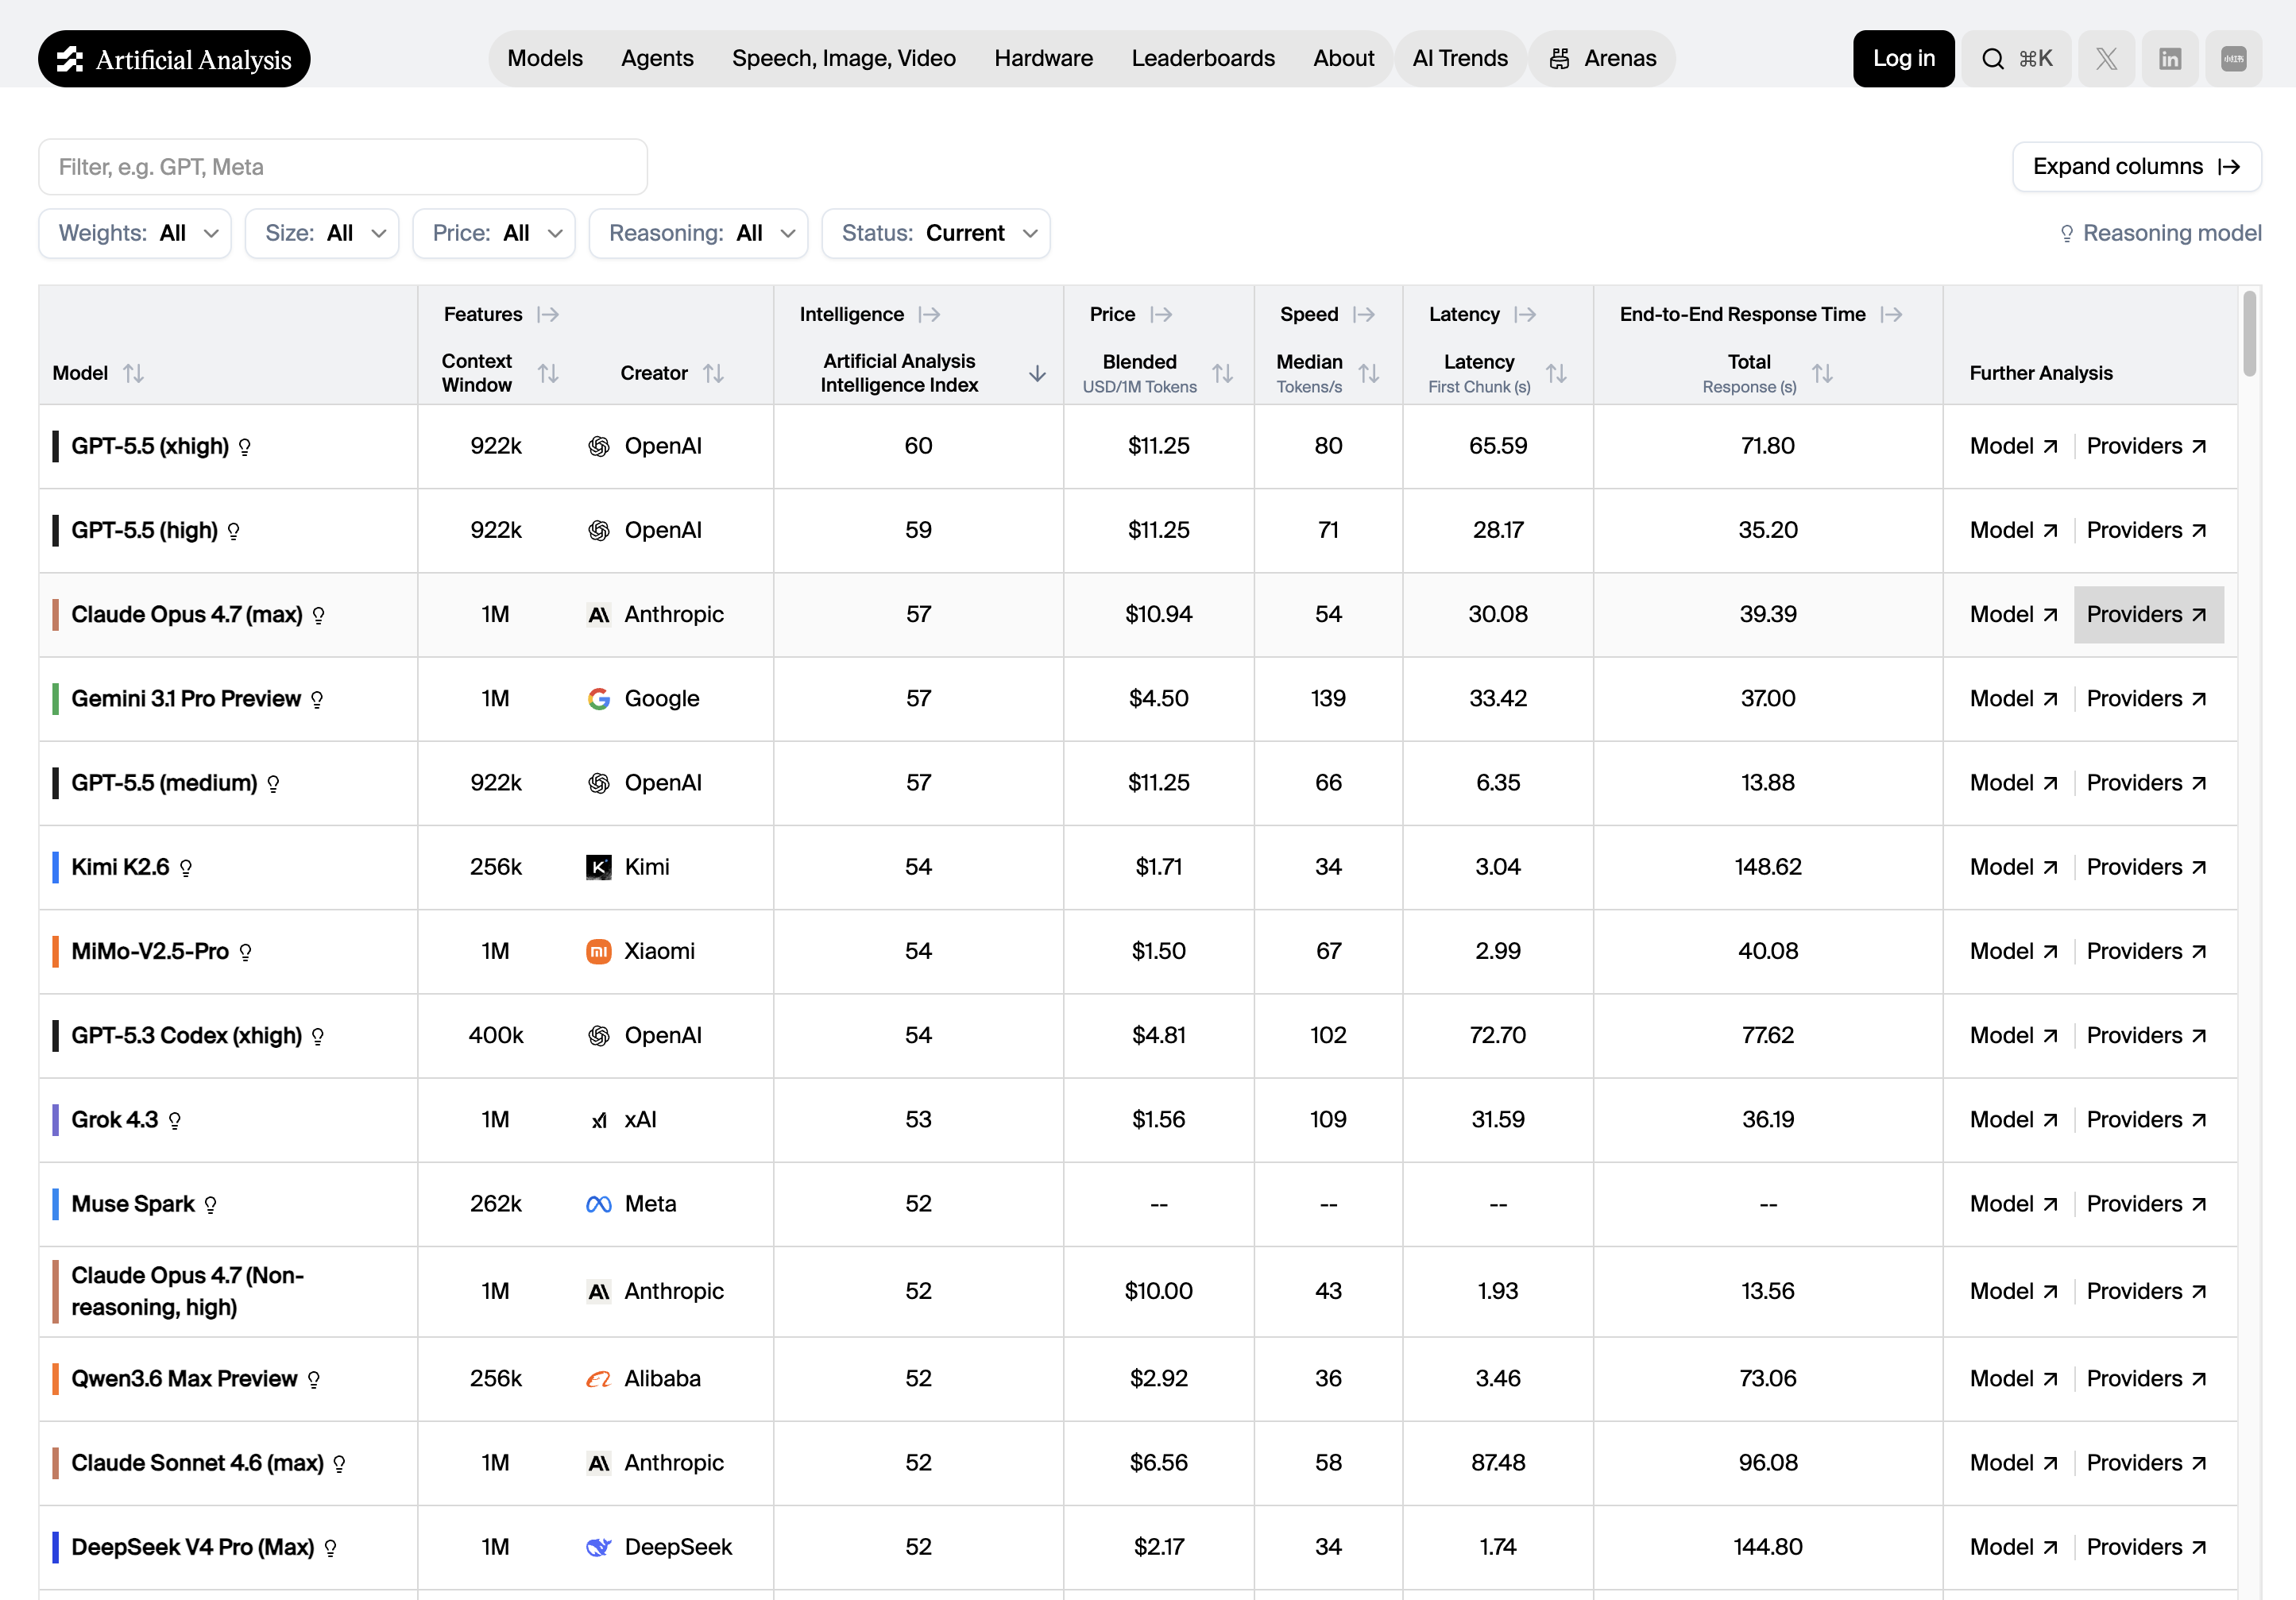Viewport: 2296px width, 1600px height.
Task: Open the Size filter dropdown
Action: tap(322, 233)
